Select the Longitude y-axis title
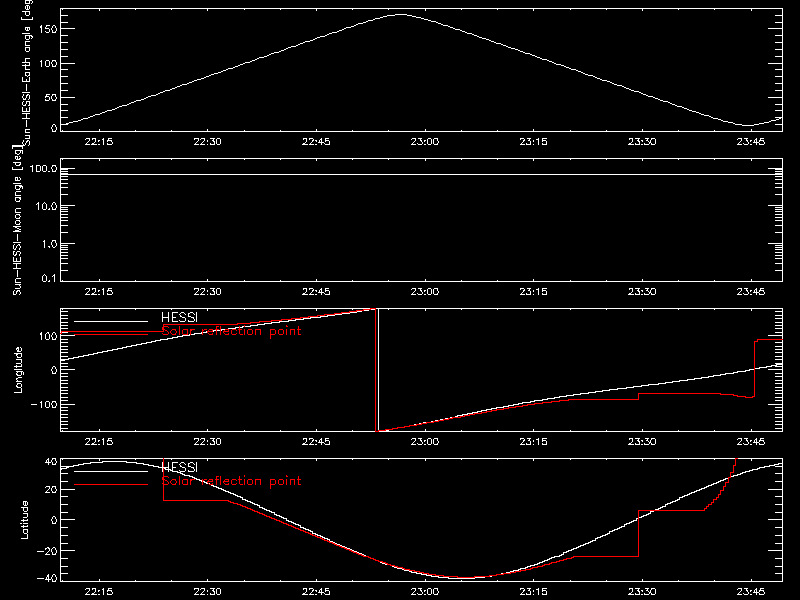Viewport: 800px width, 600px height. 18,370
